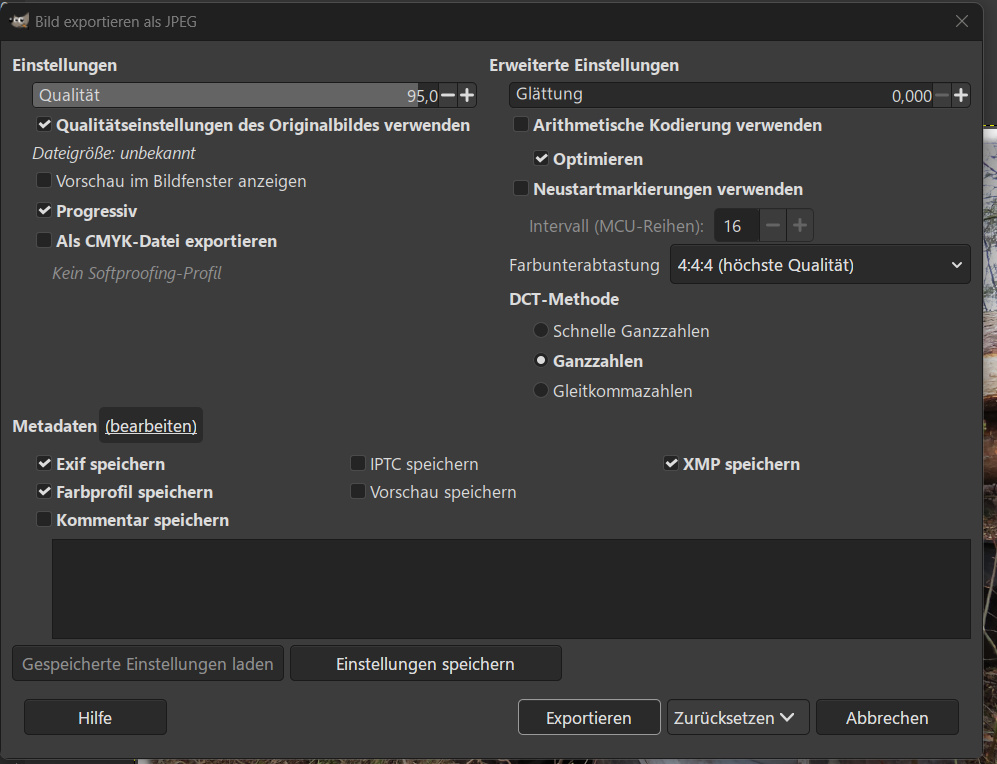Click into the Kommentar text area
This screenshot has height=764, width=997.
point(510,588)
